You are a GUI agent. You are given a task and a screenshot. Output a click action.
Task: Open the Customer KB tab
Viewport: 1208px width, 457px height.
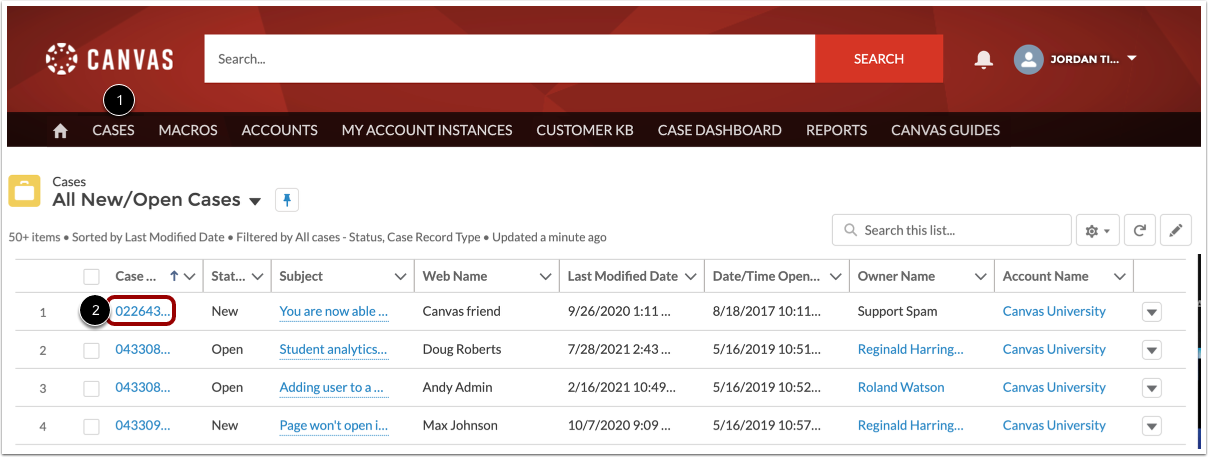[x=585, y=130]
